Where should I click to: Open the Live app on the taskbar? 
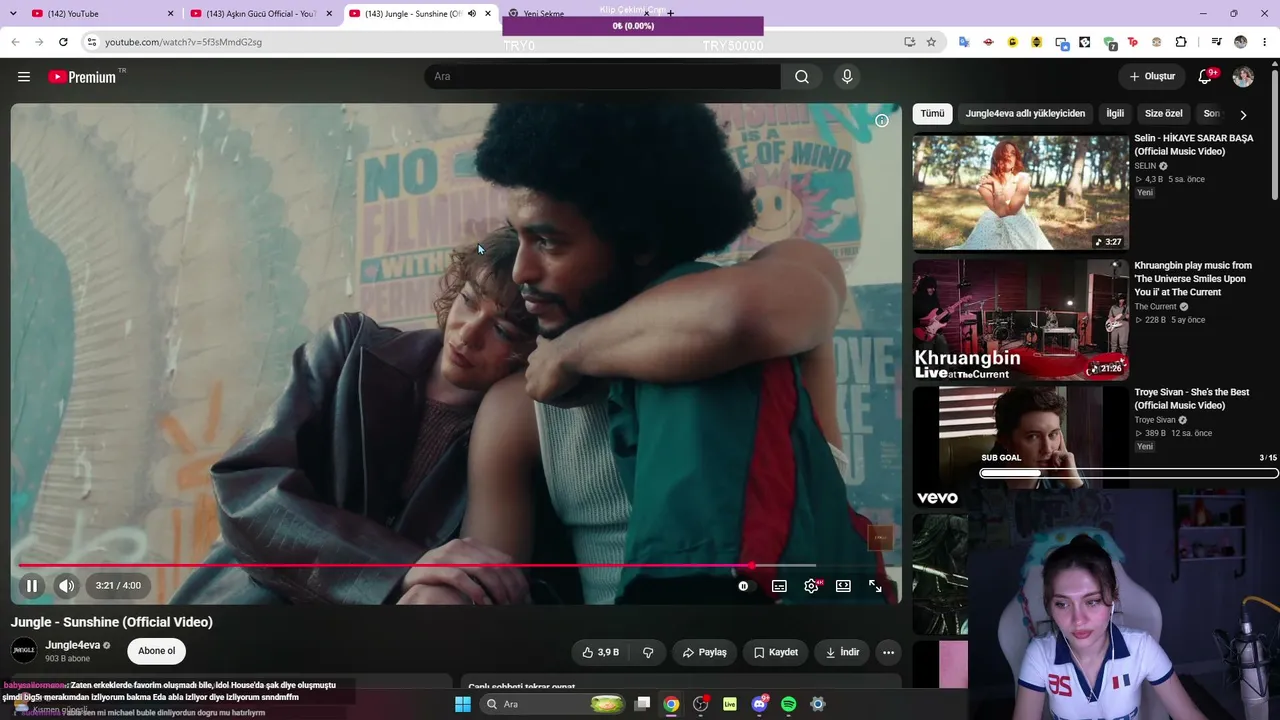click(x=730, y=704)
